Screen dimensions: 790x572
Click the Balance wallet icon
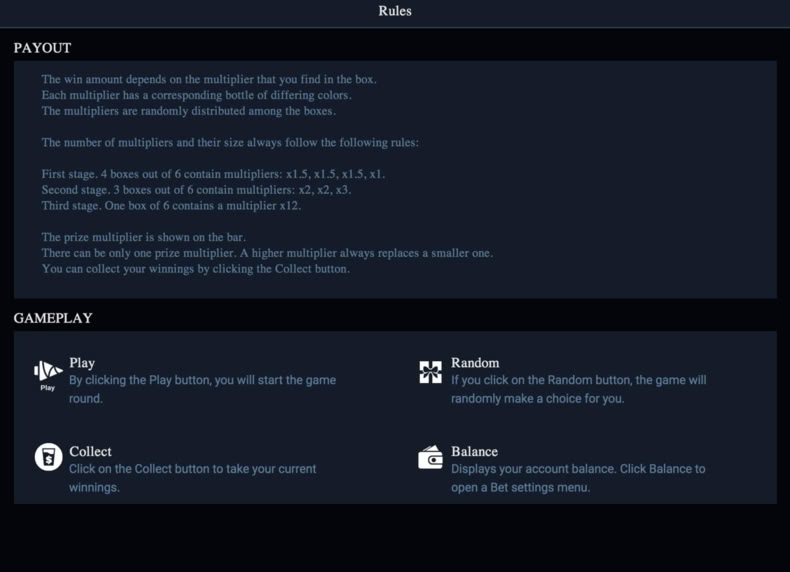[x=430, y=457]
